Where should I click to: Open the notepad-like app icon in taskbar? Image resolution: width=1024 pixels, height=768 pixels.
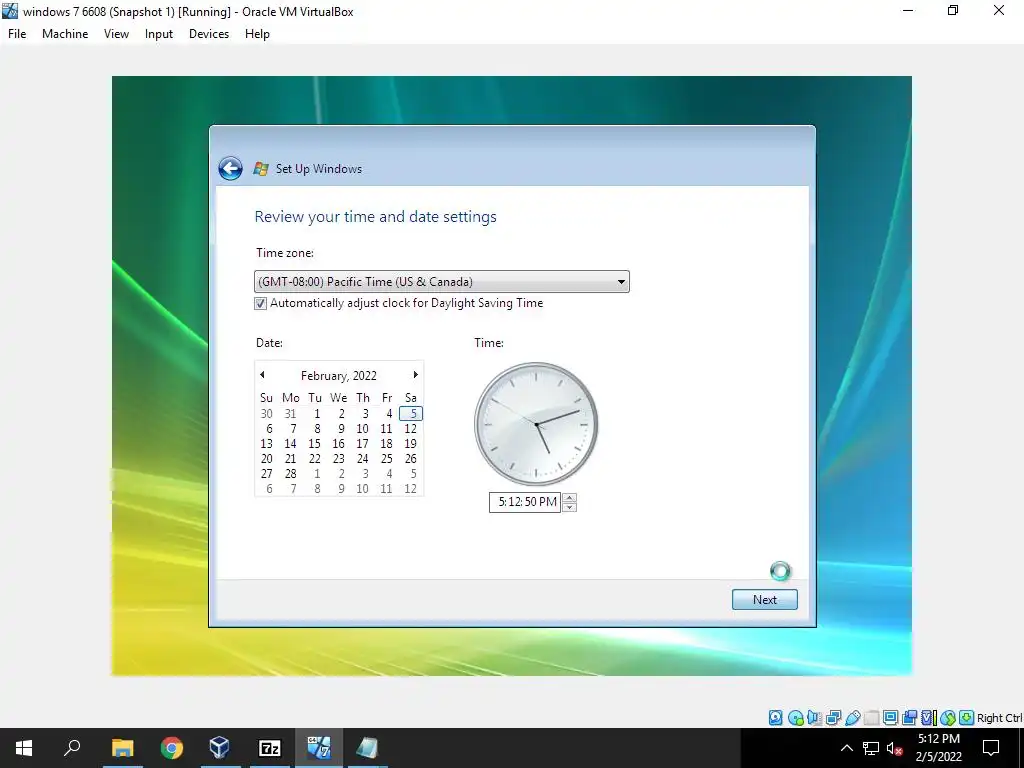tap(368, 748)
